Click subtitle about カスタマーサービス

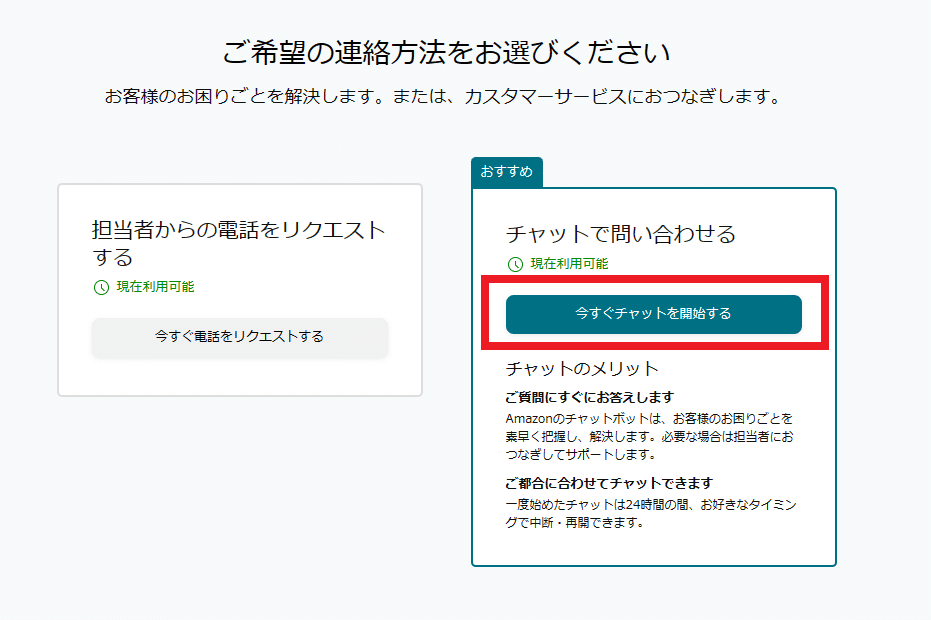click(444, 96)
